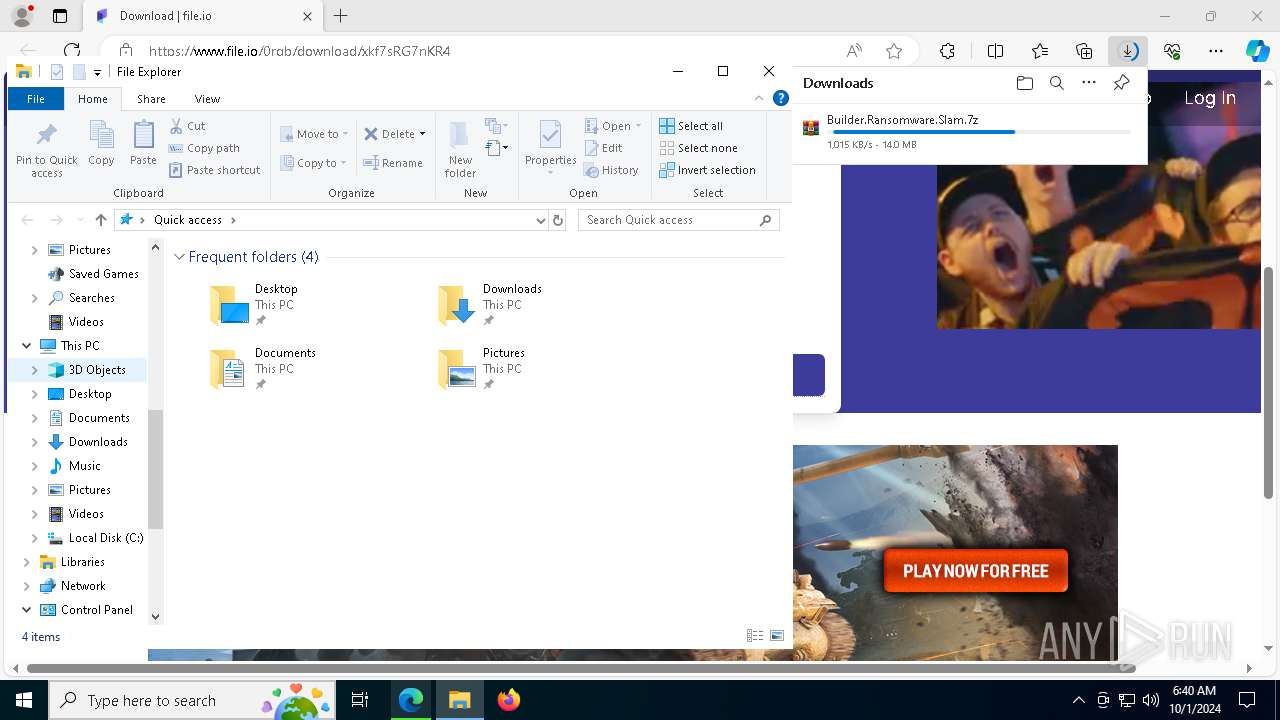Pin the Edge Downloads panel
1280x720 pixels.
(x=1121, y=83)
